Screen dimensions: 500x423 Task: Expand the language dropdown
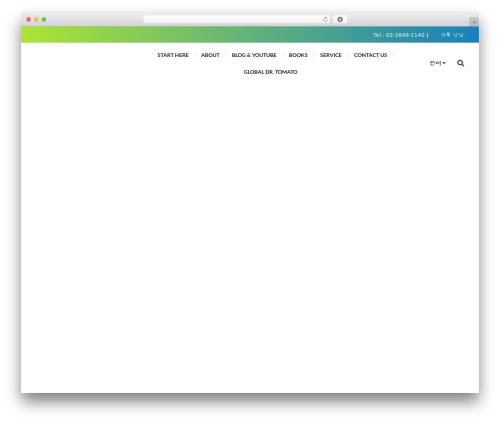pyautogui.click(x=438, y=63)
